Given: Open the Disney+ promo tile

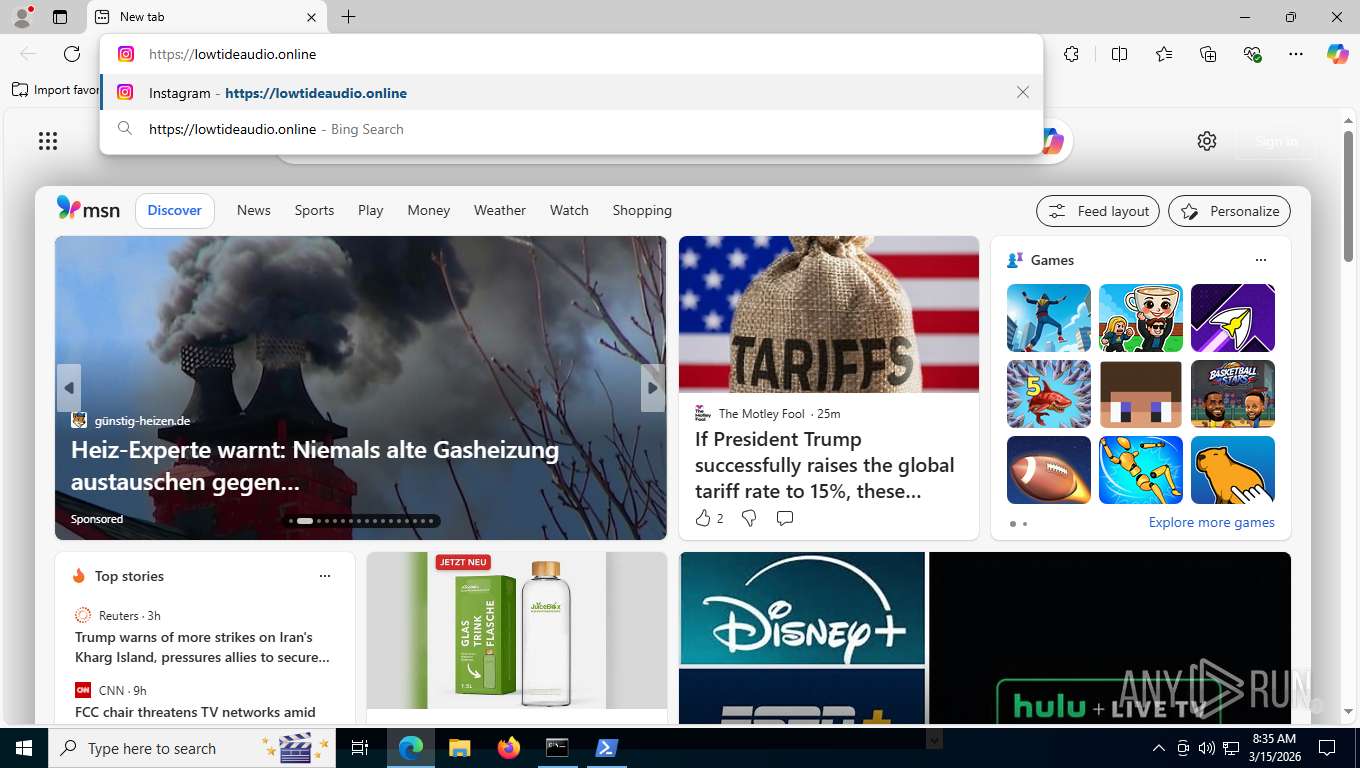Looking at the screenshot, I should [802, 609].
